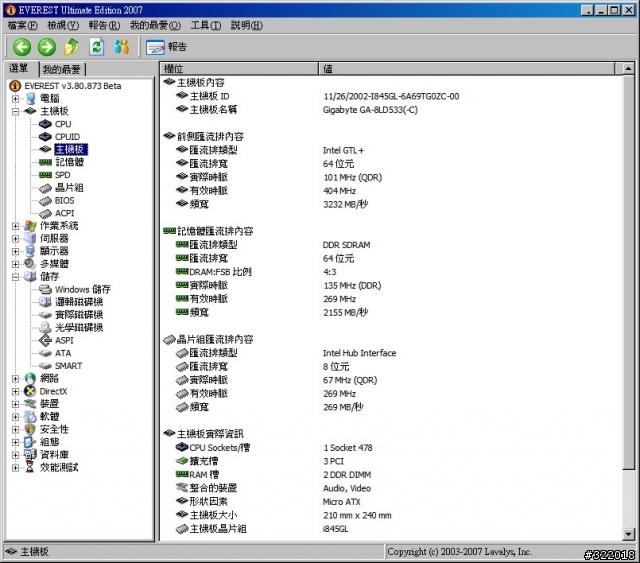Select the 實際磁碟機 tree item
The height and width of the screenshot is (563, 640).
tap(79, 315)
